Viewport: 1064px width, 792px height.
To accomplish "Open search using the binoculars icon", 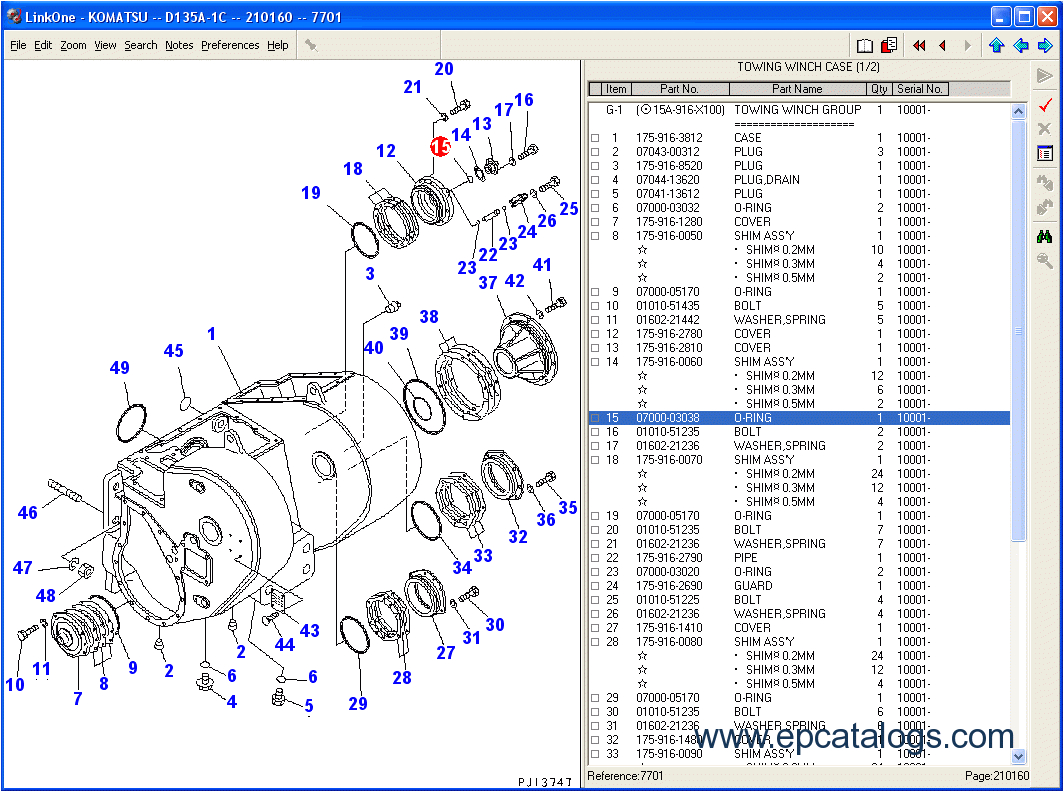I will pos(1044,236).
